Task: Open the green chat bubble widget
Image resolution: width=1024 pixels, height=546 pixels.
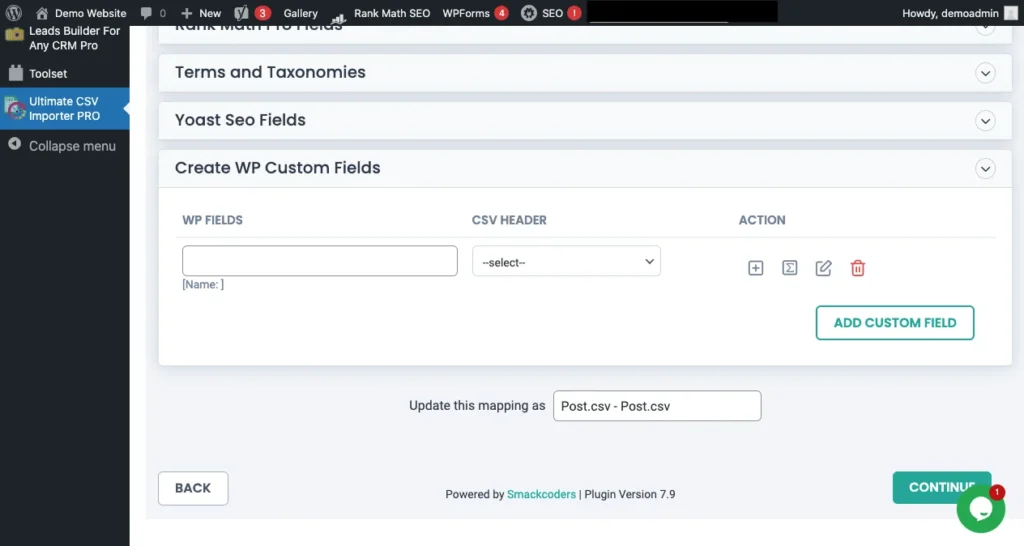Action: (x=979, y=509)
